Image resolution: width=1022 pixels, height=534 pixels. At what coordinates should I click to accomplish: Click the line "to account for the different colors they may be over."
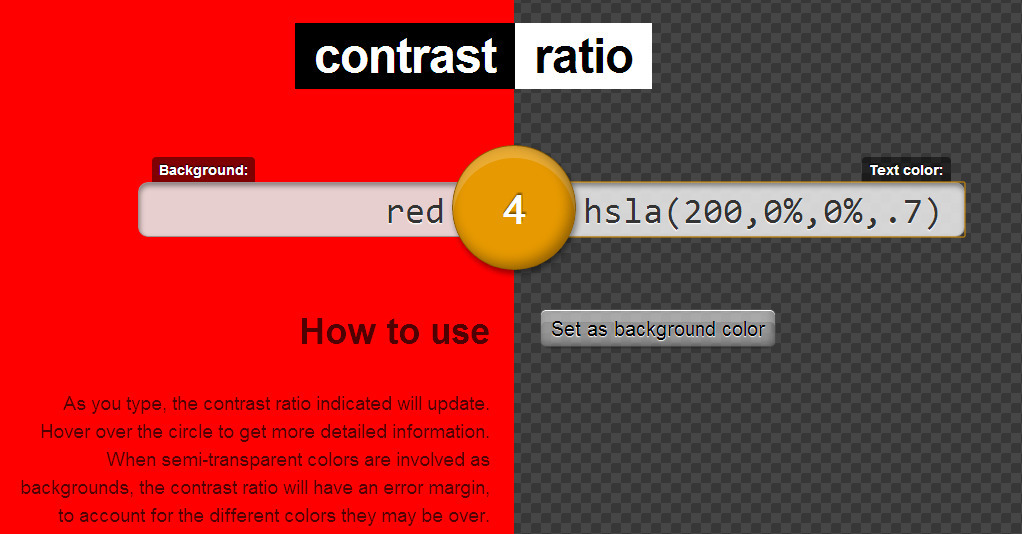pyautogui.click(x=274, y=516)
